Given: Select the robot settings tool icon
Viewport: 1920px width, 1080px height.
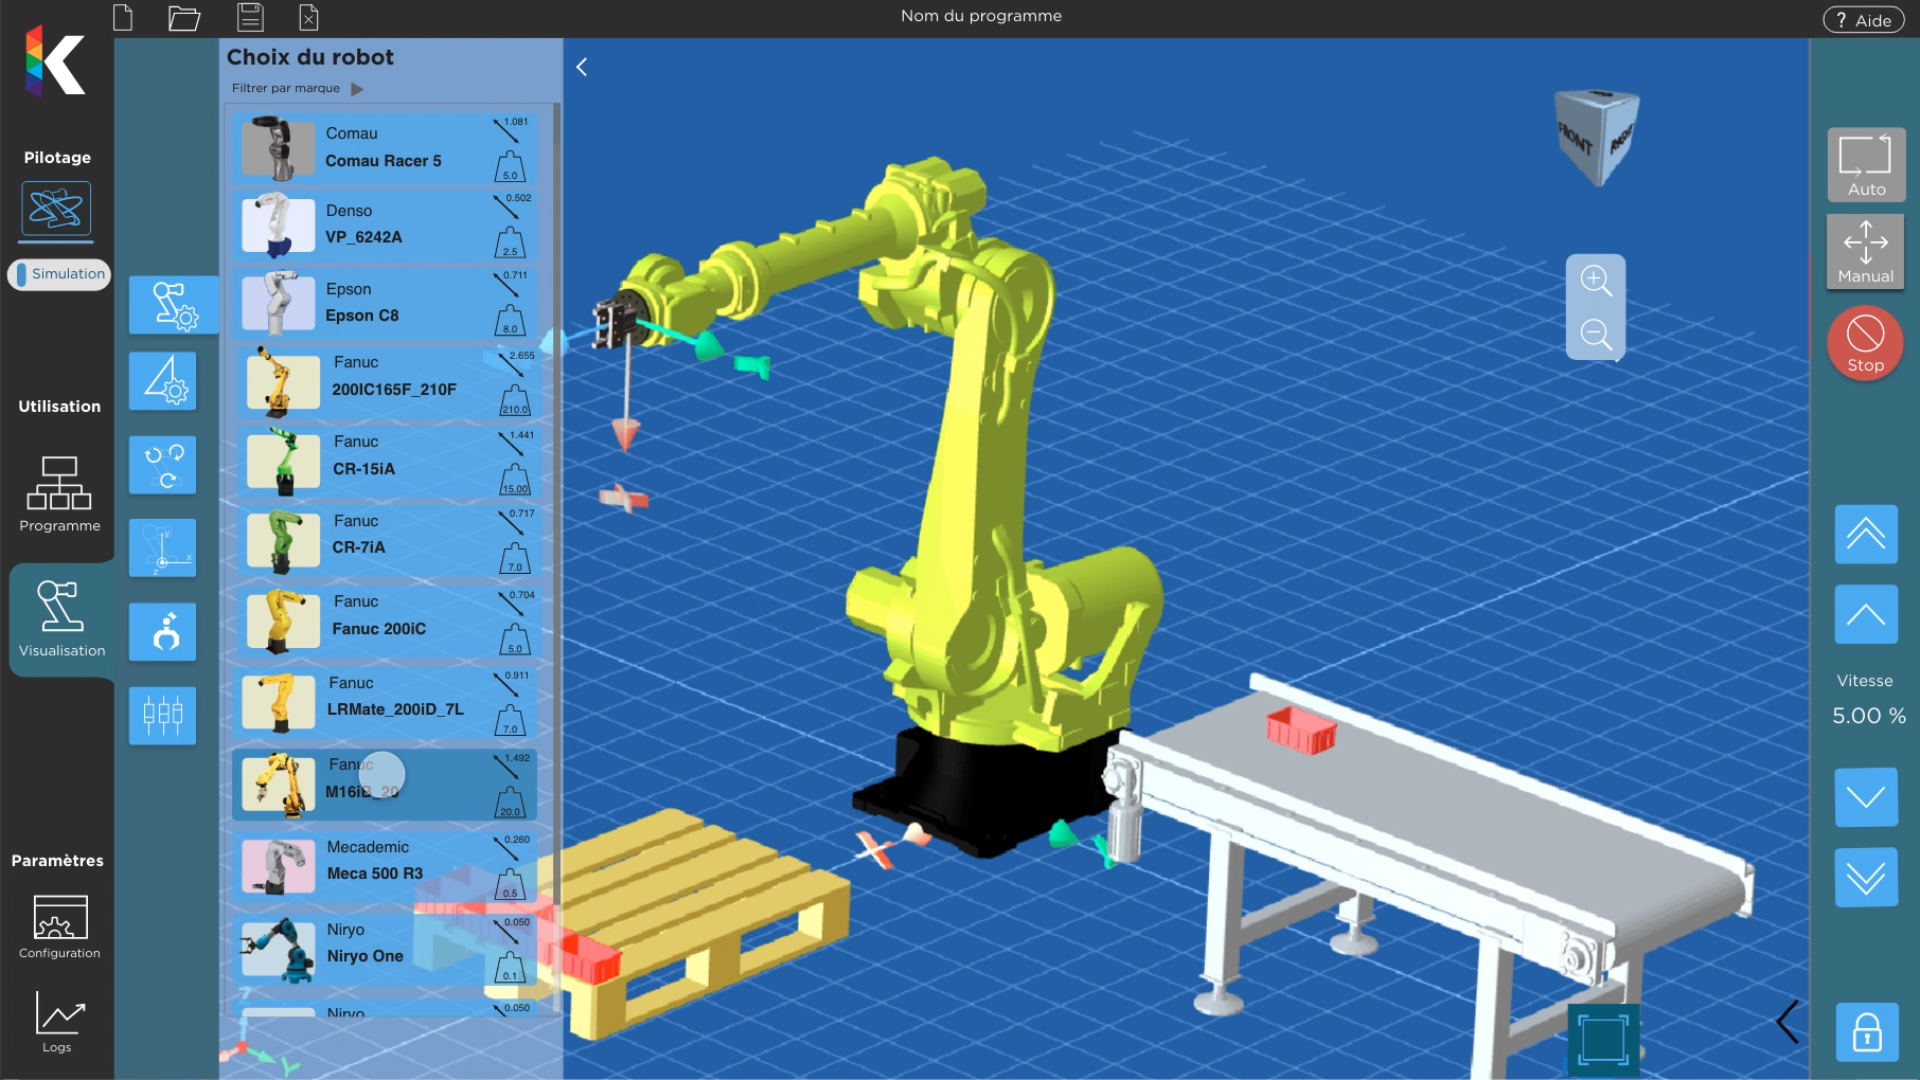Looking at the screenshot, I should 173,305.
